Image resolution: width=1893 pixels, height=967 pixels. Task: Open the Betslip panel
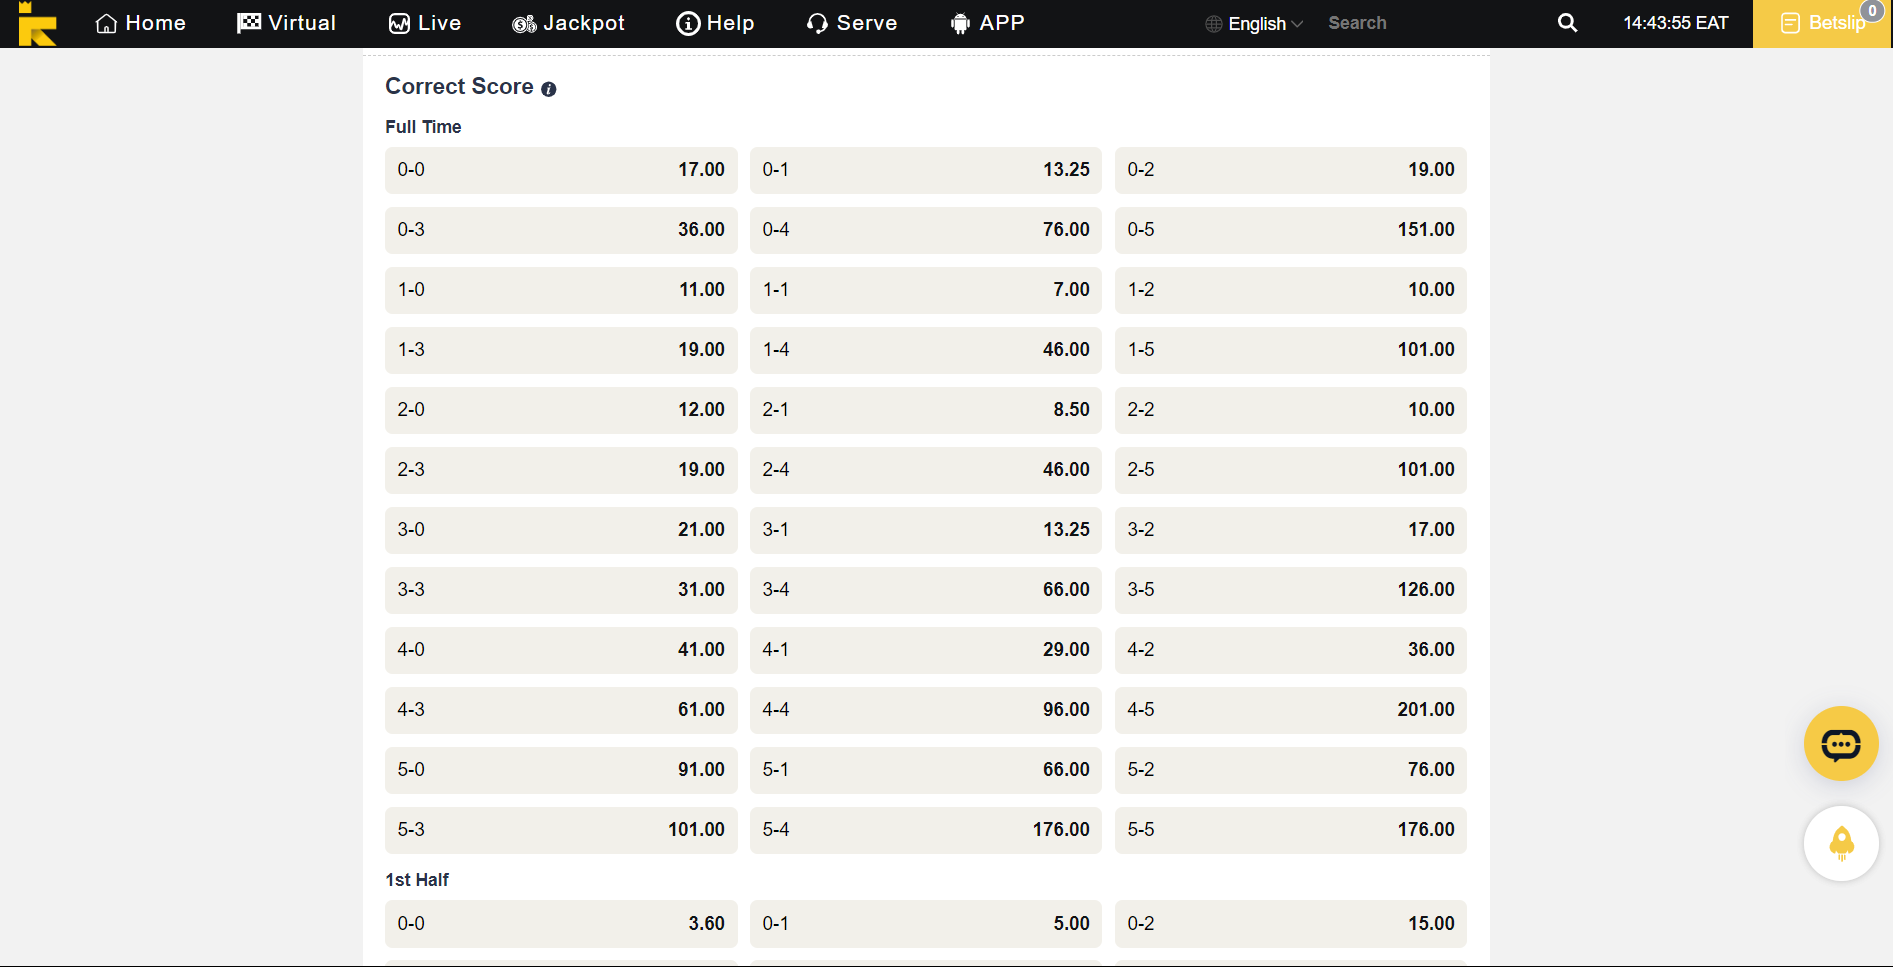coord(1822,23)
